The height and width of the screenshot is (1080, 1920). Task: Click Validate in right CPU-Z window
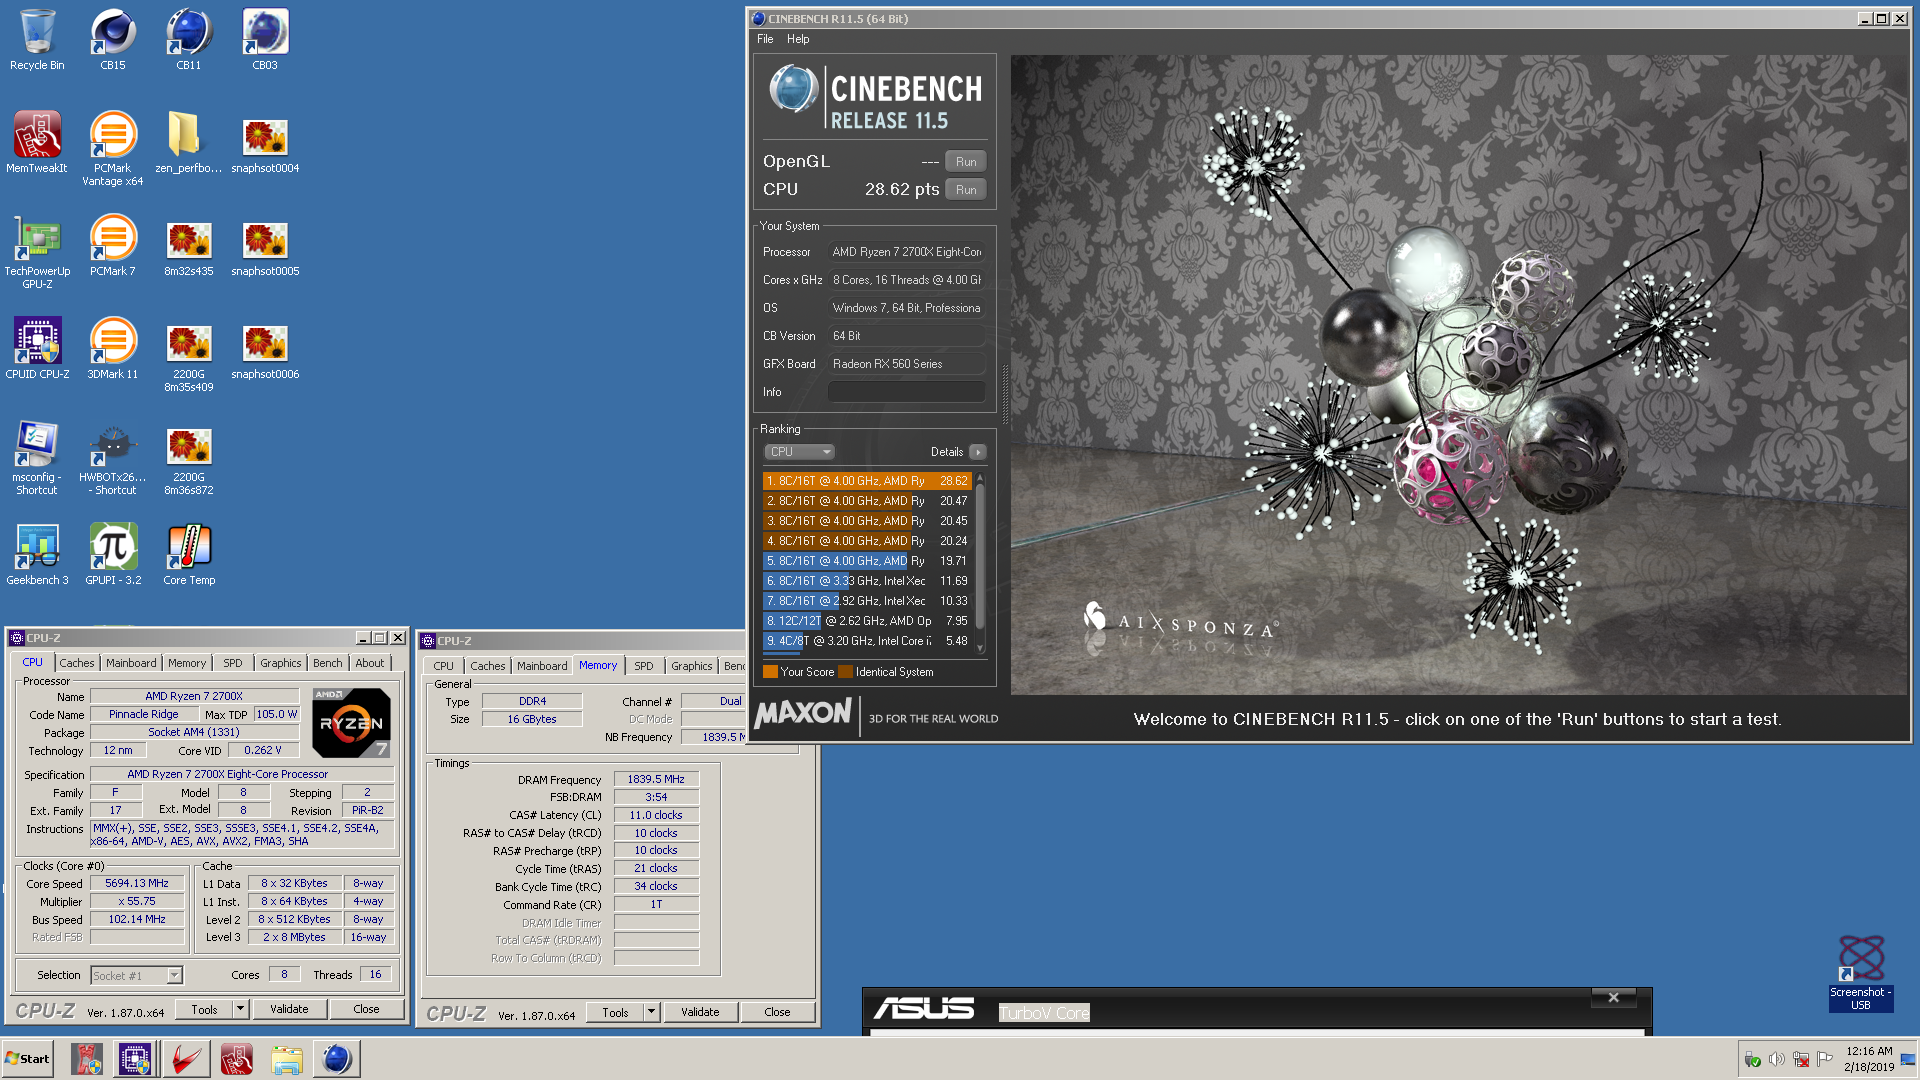pos(700,1012)
